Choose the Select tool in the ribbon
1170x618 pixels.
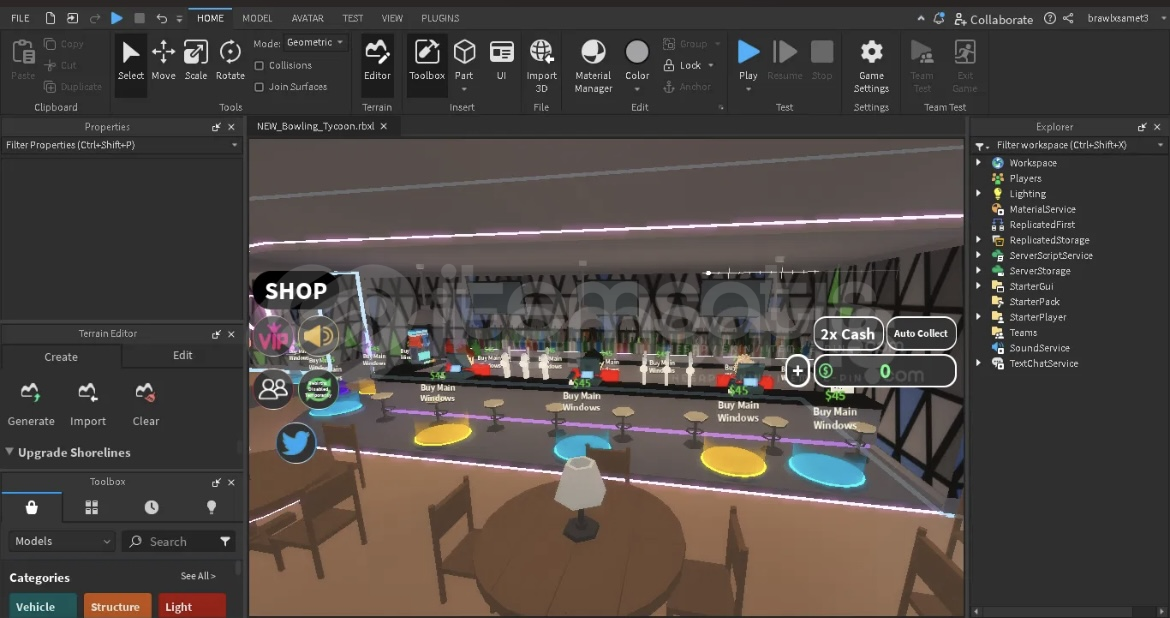[131, 60]
